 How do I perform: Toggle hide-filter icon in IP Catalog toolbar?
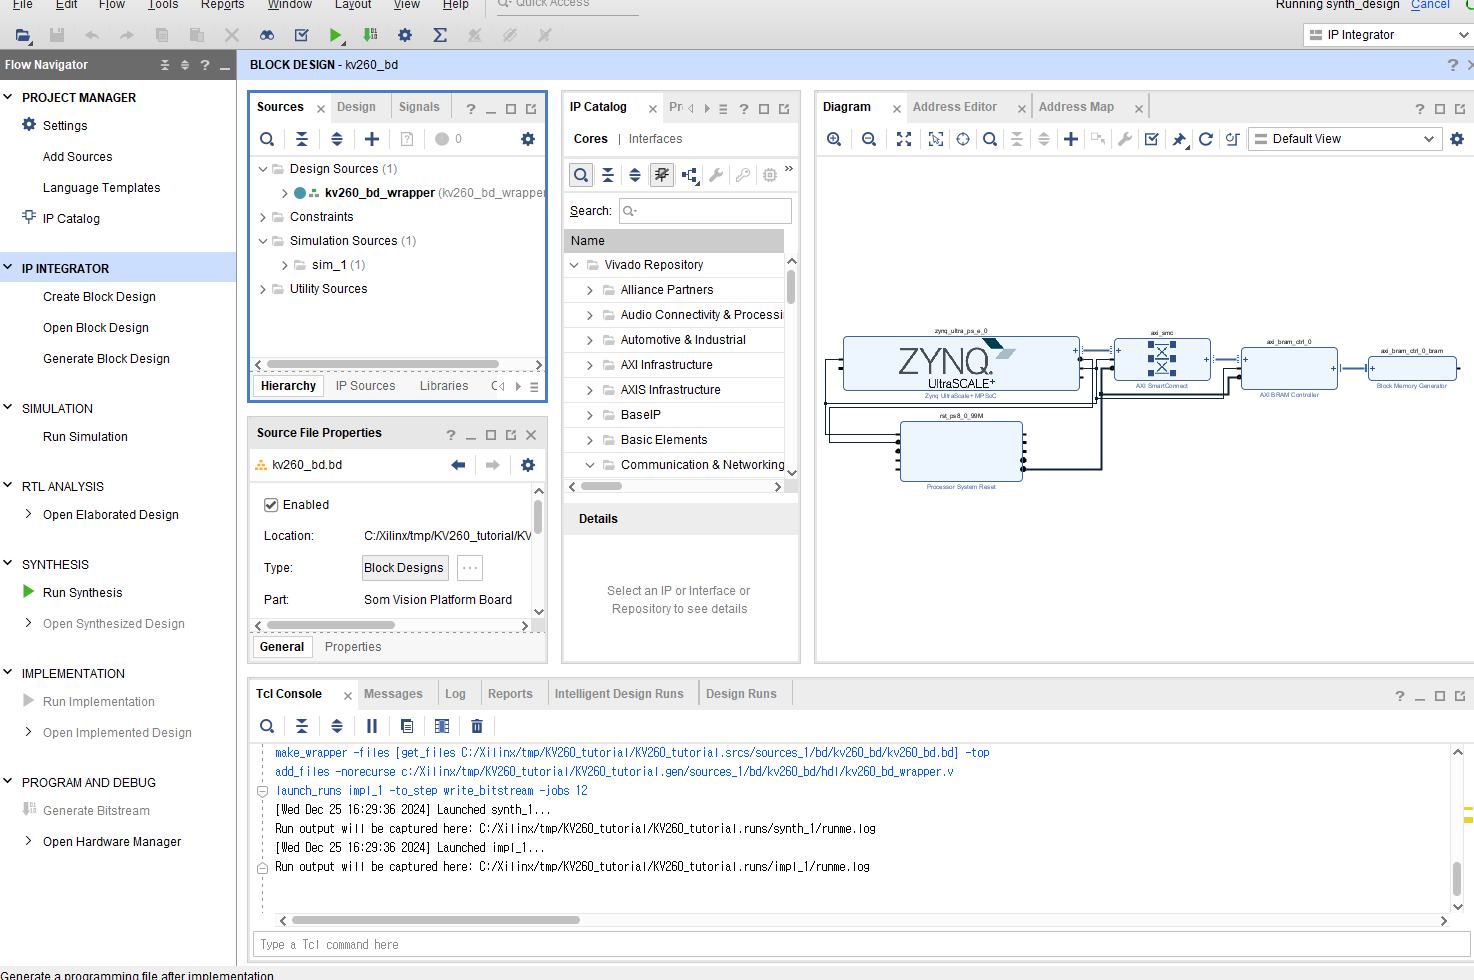tap(662, 175)
